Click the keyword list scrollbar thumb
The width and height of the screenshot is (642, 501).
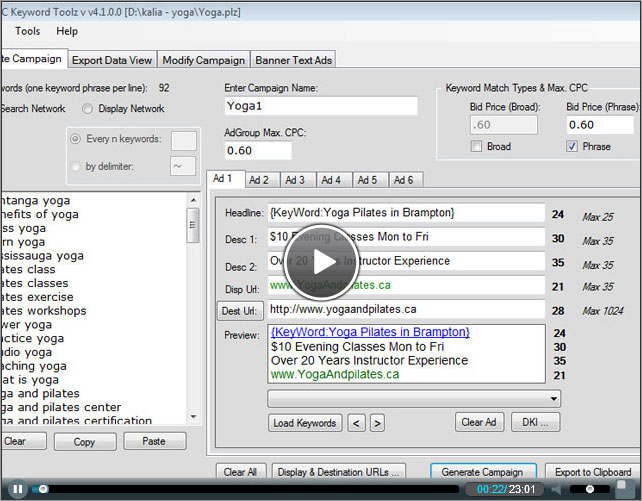pos(193,226)
